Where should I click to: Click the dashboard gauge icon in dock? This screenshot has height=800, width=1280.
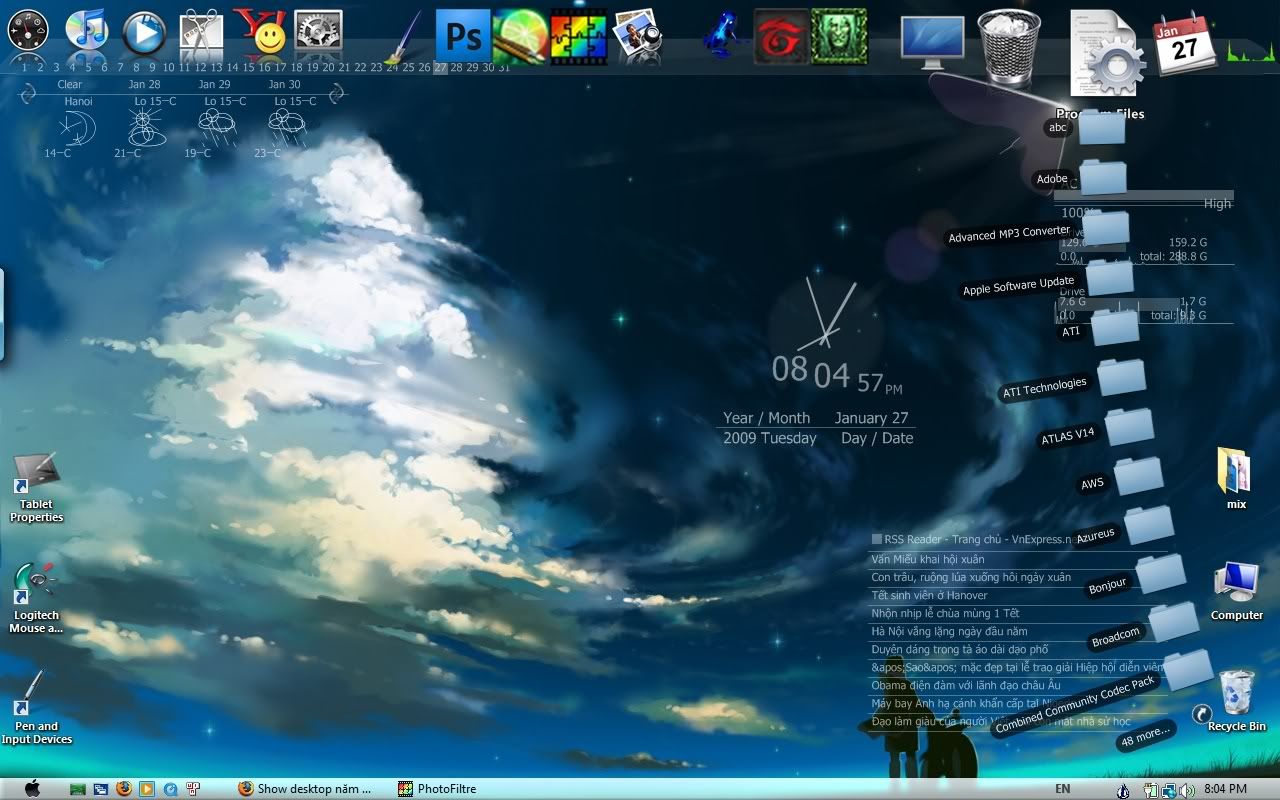point(28,31)
